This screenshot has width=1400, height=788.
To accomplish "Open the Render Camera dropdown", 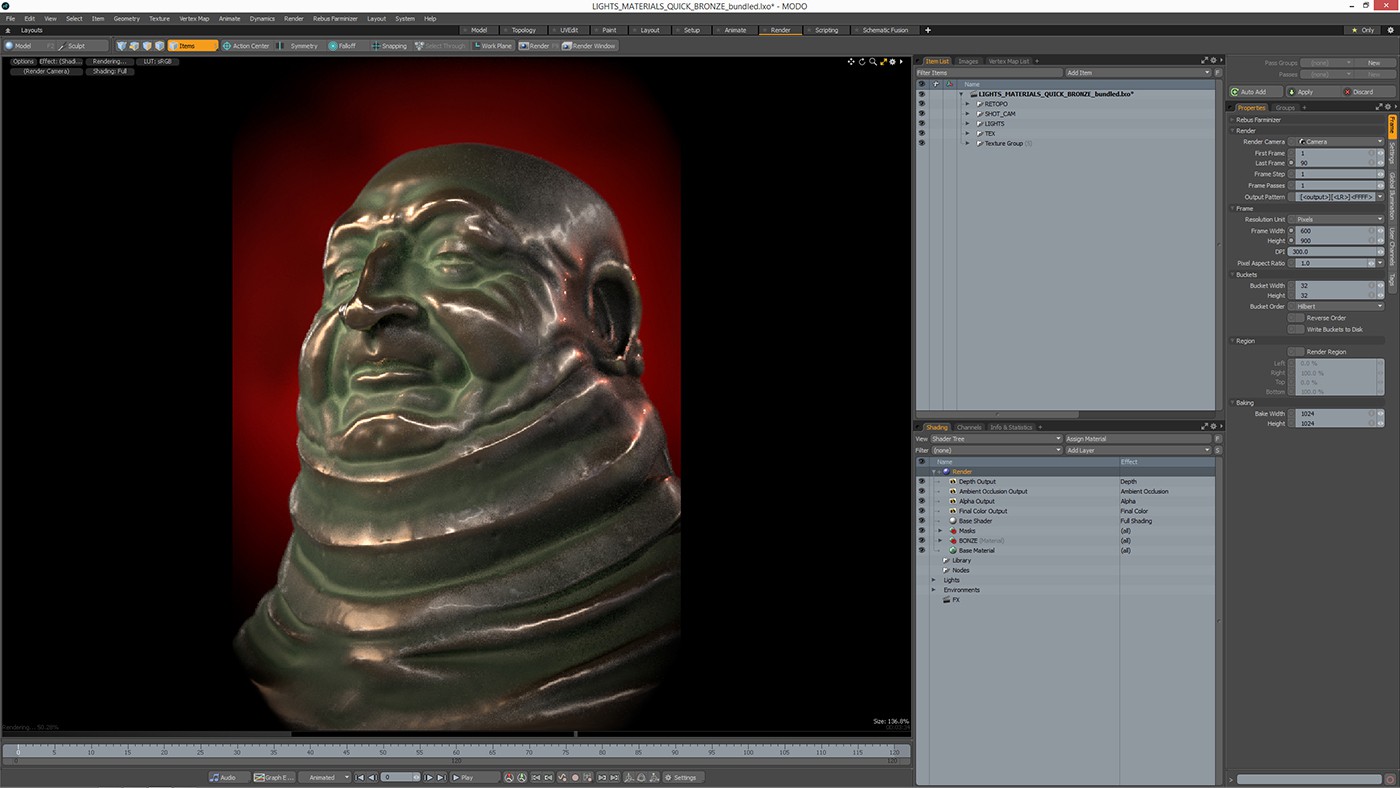I will click(1336, 142).
